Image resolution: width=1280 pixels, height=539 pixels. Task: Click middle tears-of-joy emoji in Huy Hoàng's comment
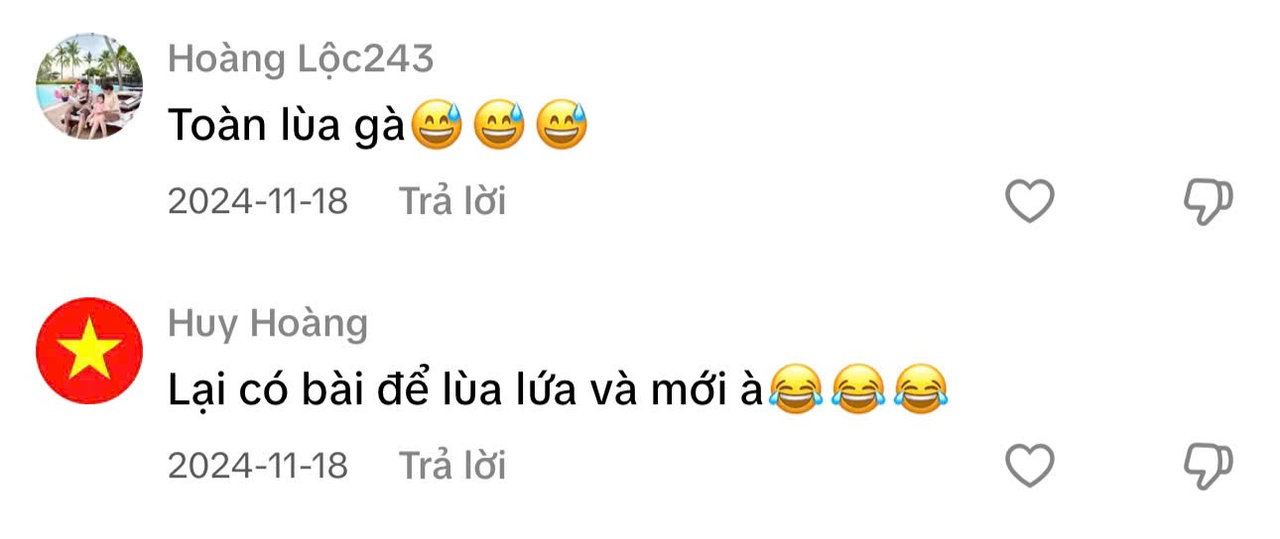point(859,391)
